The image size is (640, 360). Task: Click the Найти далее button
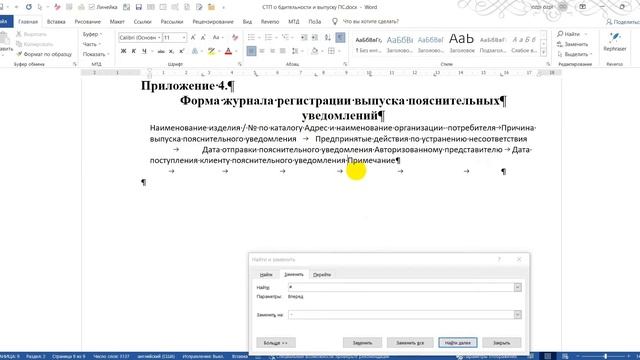(458, 343)
